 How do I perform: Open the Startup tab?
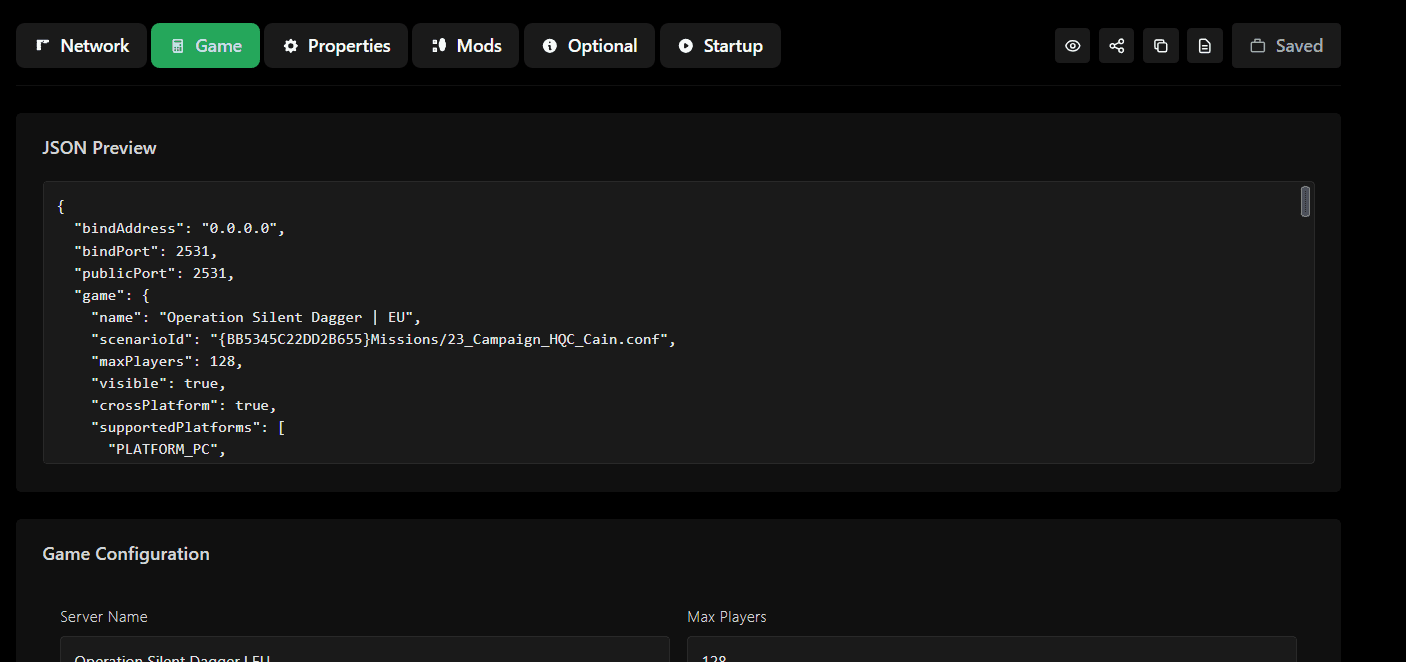(x=720, y=45)
